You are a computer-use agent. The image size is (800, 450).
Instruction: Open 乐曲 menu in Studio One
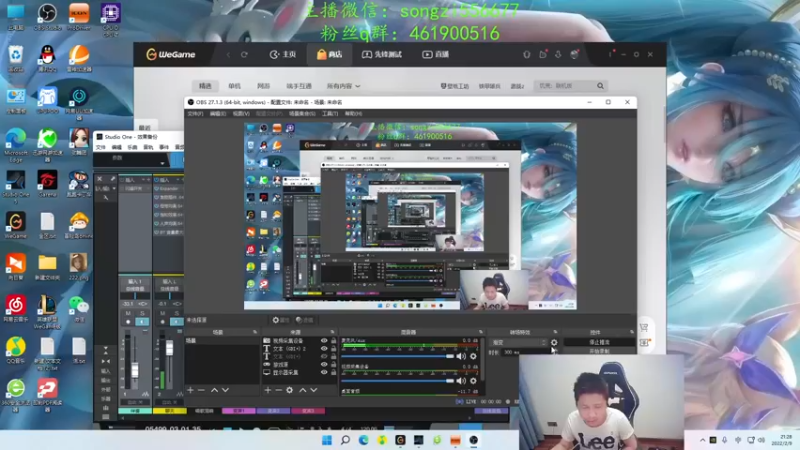tap(132, 147)
